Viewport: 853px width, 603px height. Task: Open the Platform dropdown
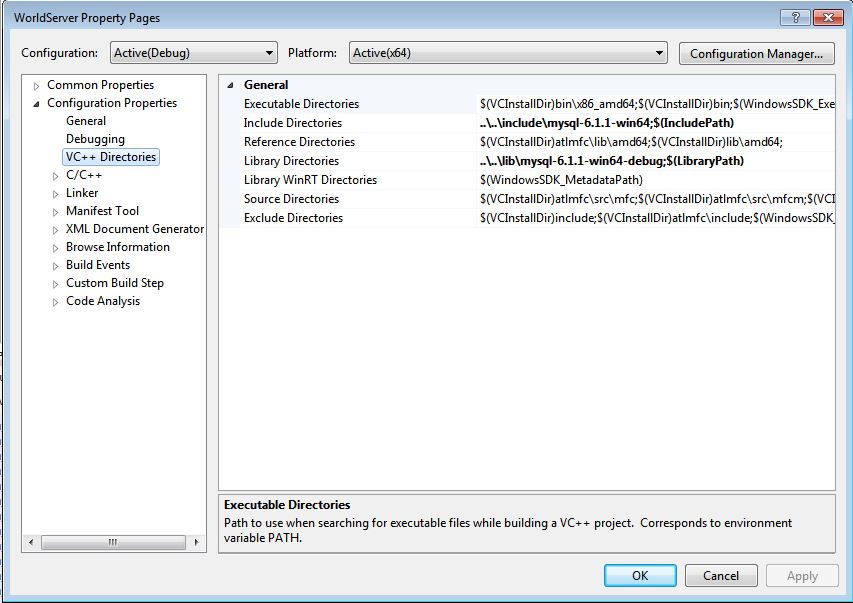(507, 53)
